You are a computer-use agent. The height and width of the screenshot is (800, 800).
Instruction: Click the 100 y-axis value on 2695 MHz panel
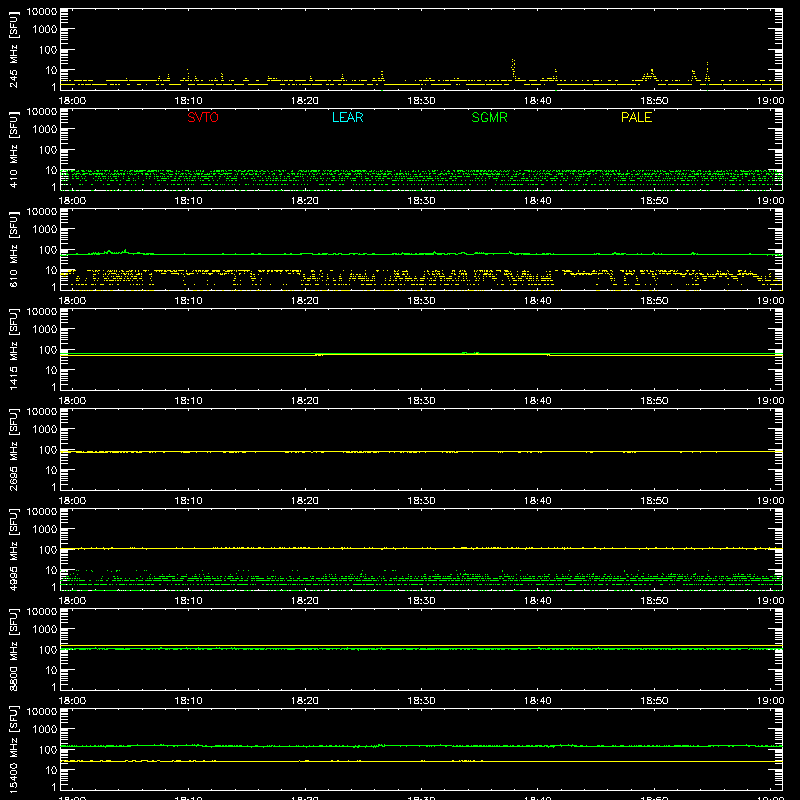(48, 450)
